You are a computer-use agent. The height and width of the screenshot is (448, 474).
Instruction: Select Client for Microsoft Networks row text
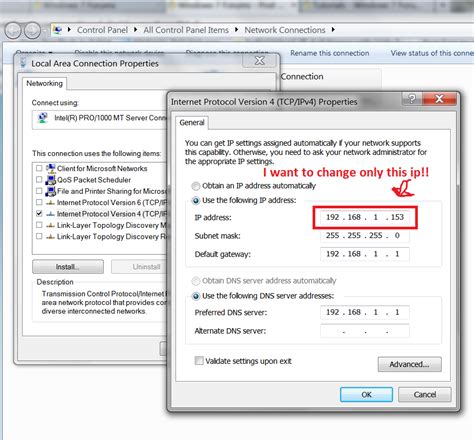[x=102, y=169]
